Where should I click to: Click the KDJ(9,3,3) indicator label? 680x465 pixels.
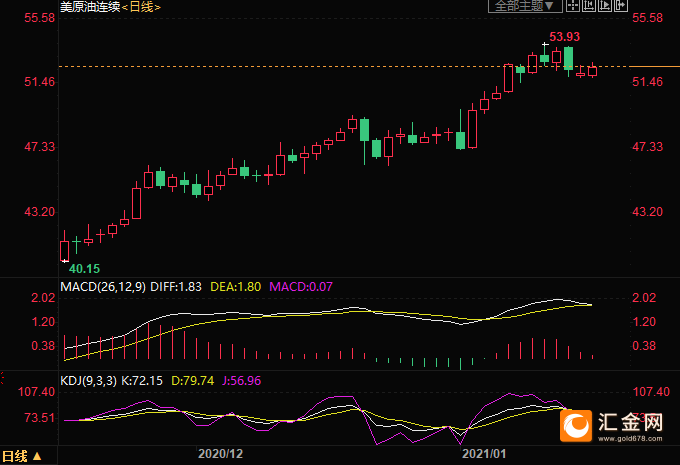(x=88, y=381)
